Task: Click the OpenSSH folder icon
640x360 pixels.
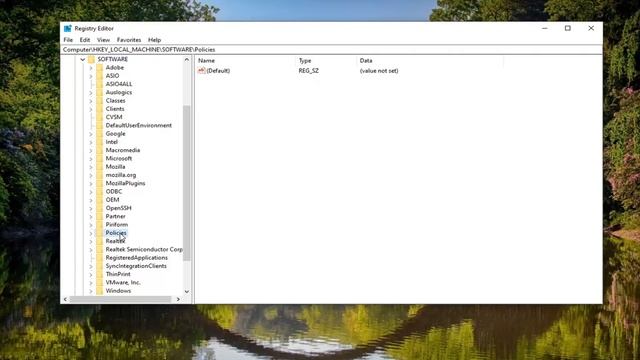Action: click(100, 208)
